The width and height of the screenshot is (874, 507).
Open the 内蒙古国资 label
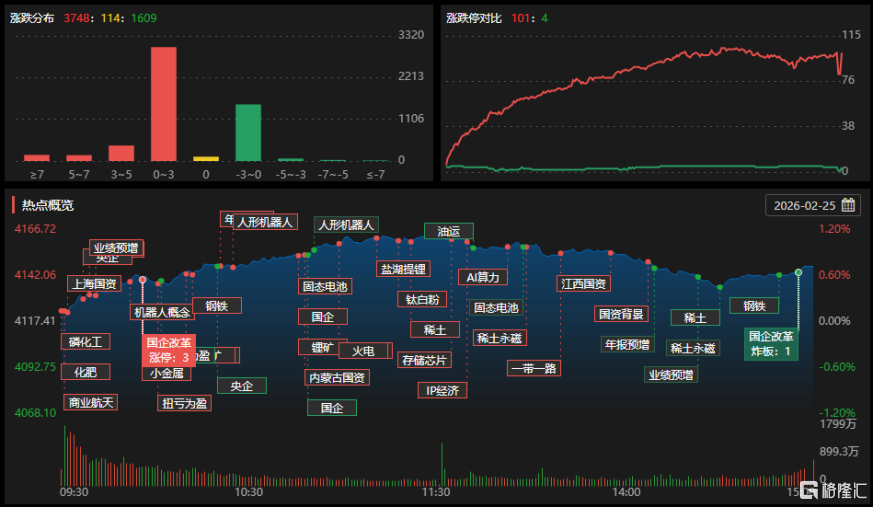pos(337,377)
